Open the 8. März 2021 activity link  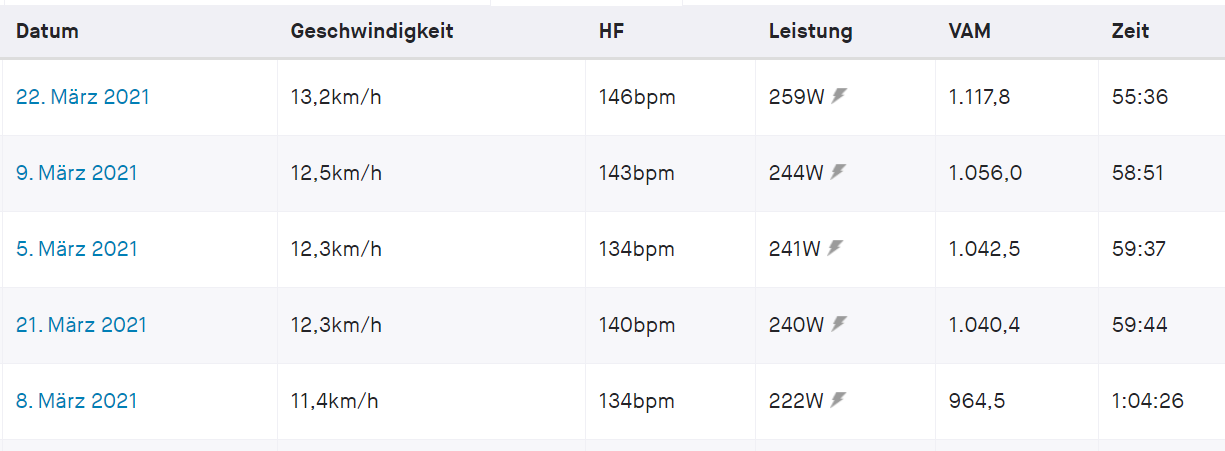click(77, 401)
